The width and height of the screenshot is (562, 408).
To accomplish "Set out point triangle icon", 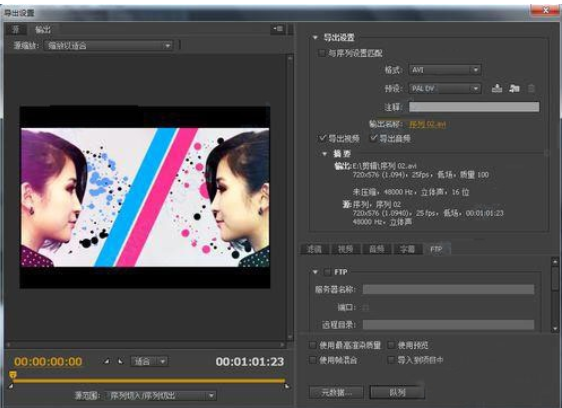I will click(120, 361).
